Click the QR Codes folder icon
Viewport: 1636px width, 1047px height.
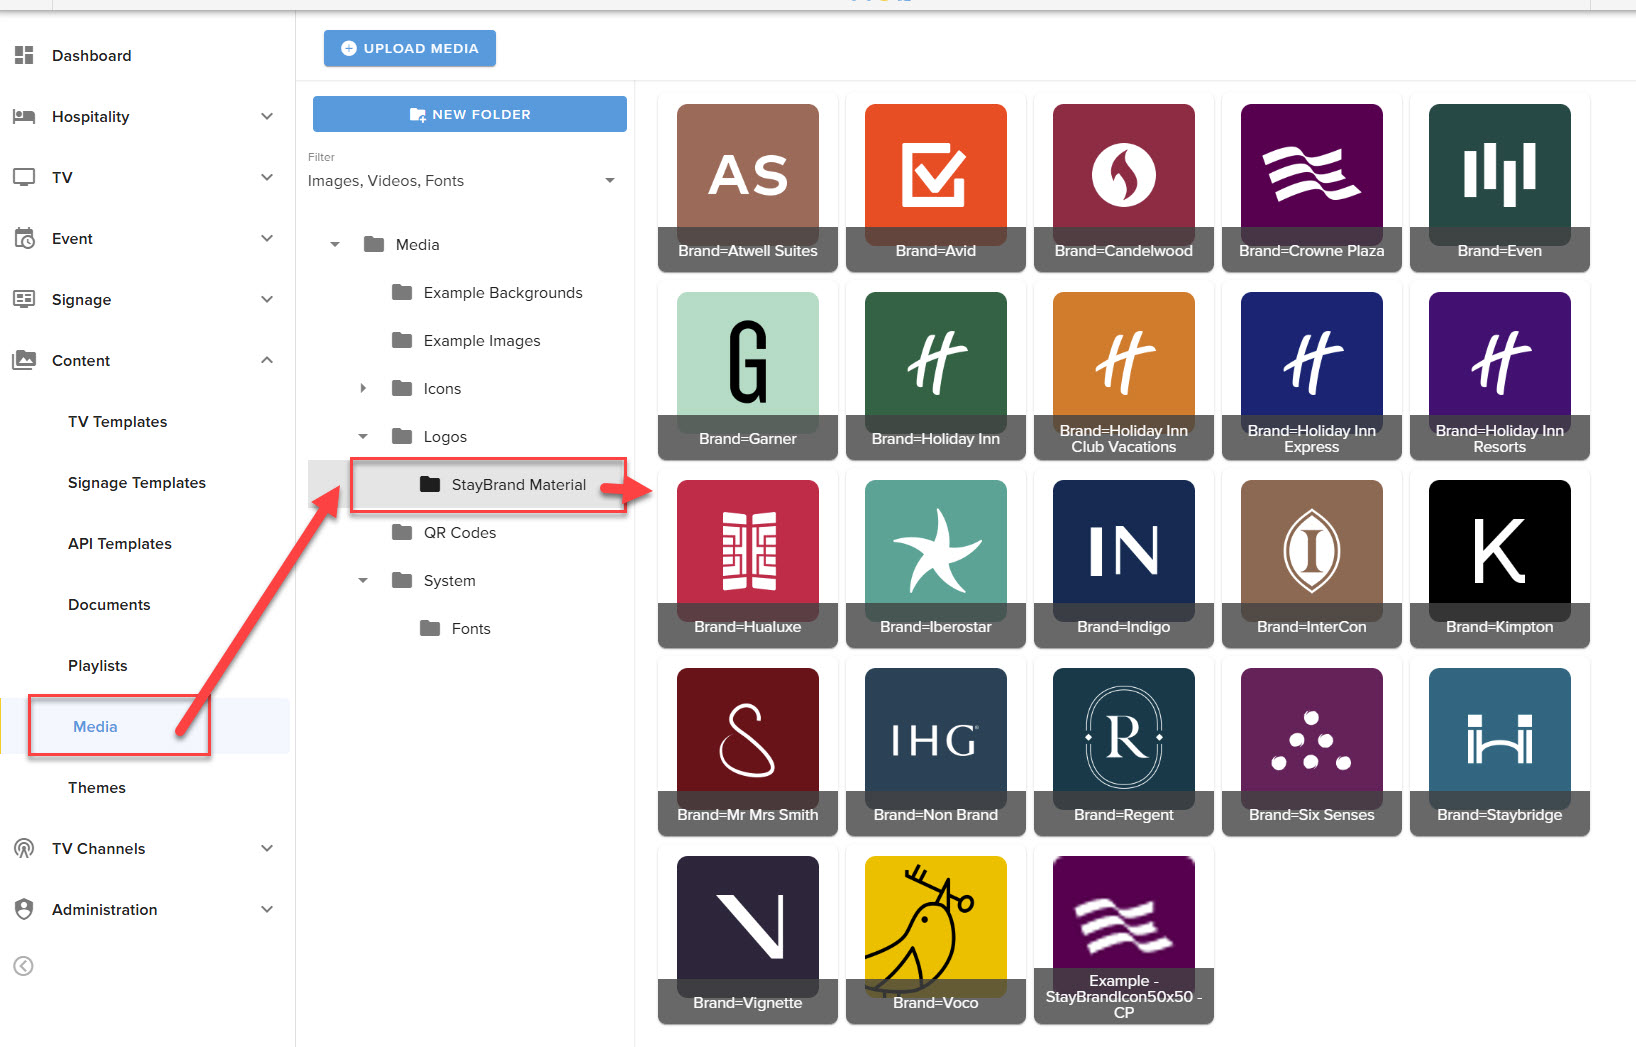(402, 532)
